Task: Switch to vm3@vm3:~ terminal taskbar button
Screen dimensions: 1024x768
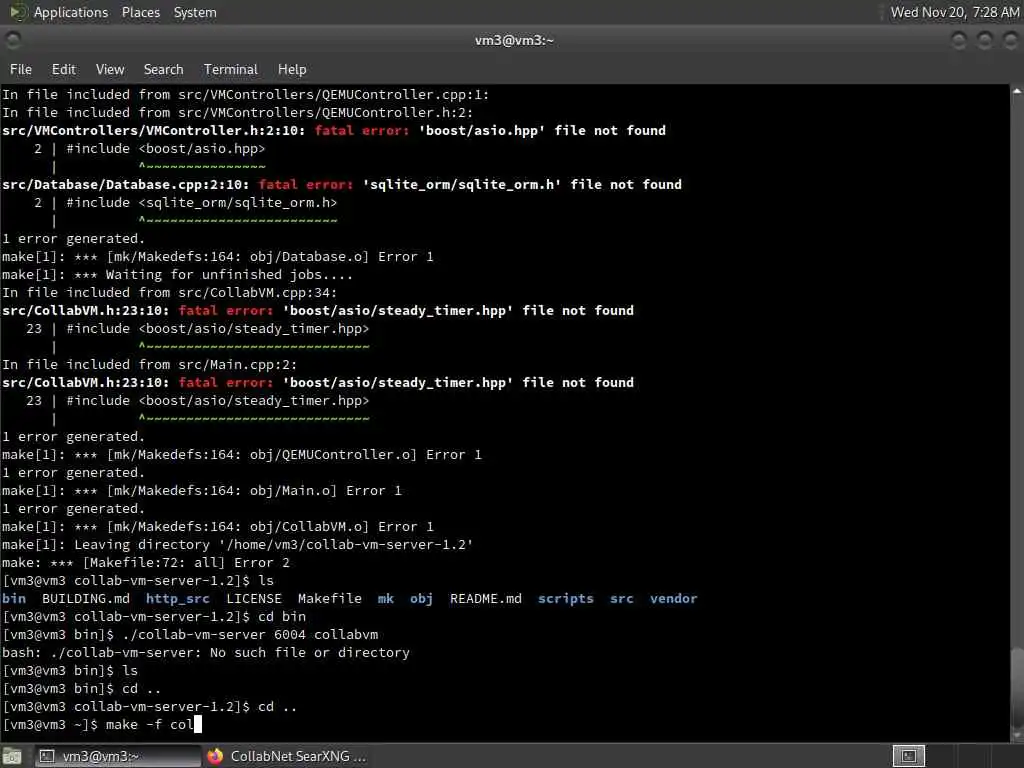Action: 118,756
